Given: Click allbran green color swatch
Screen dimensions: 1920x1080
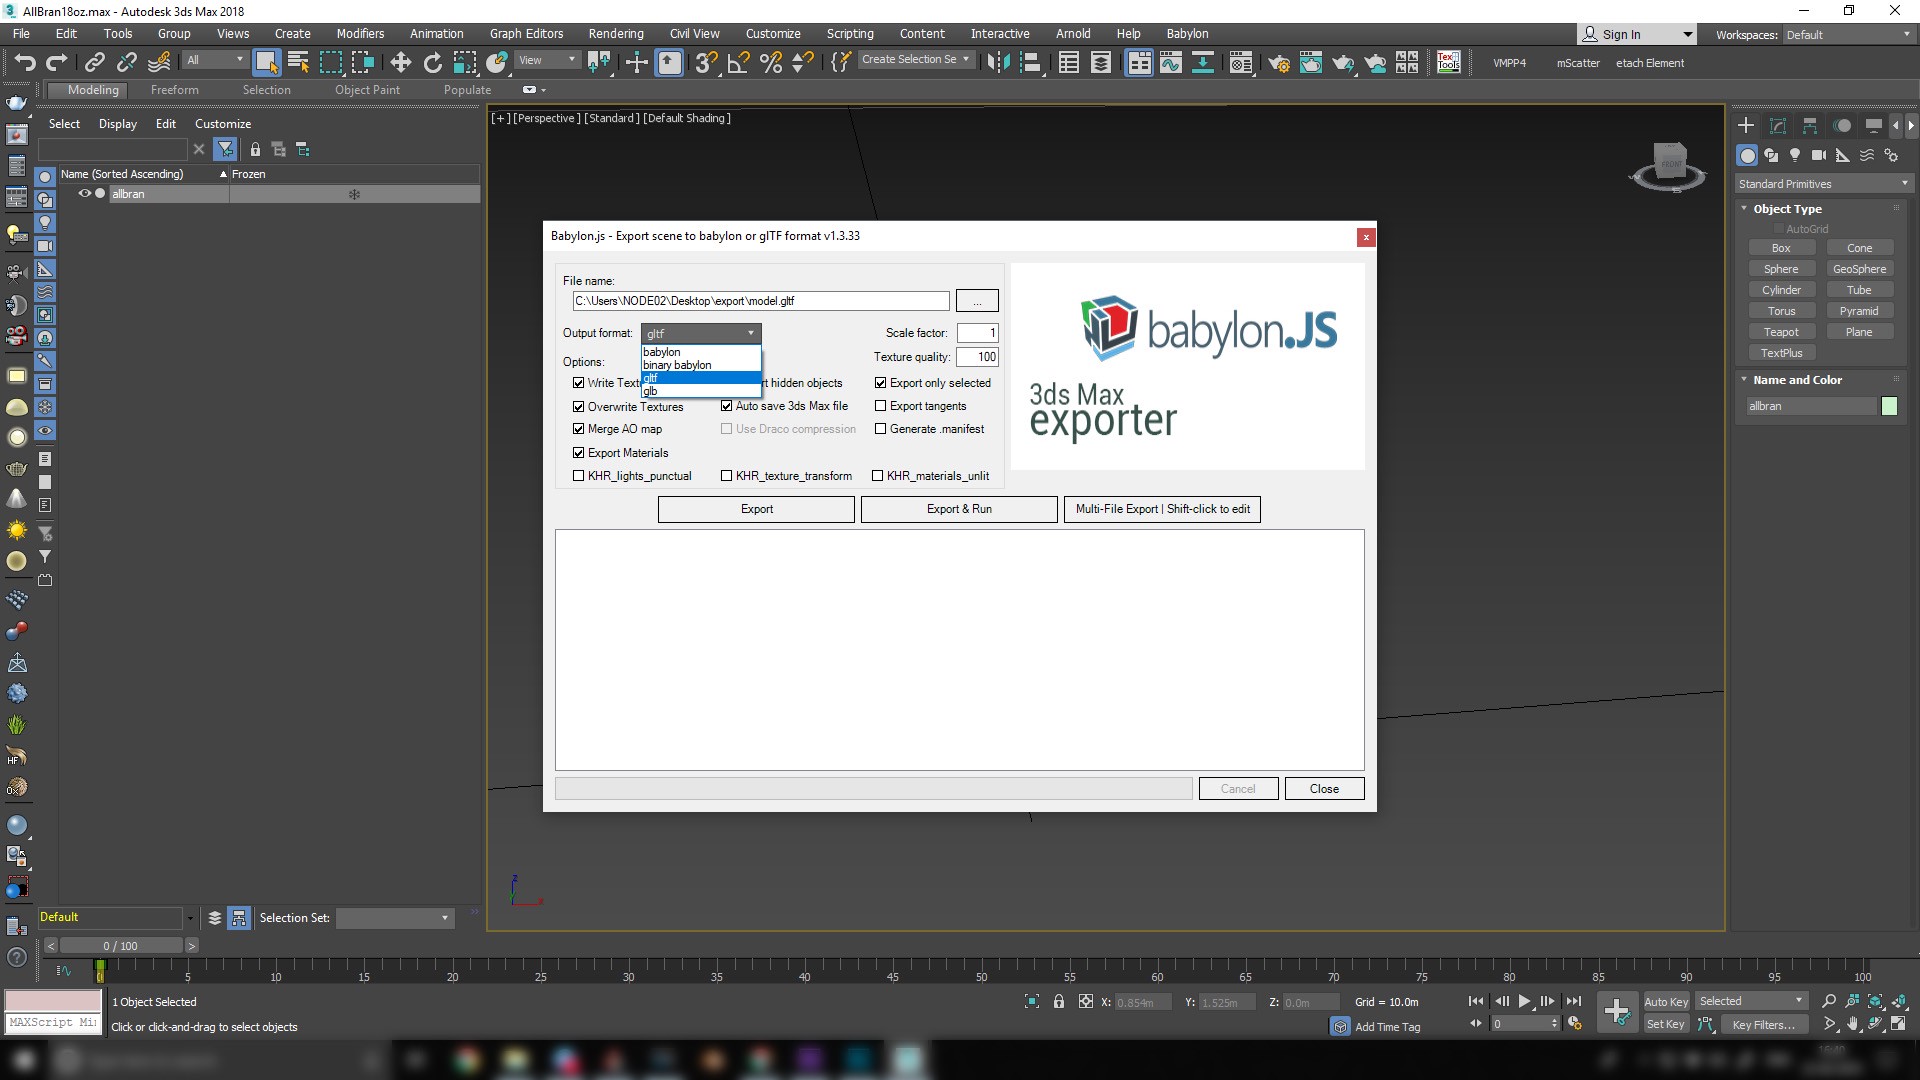Looking at the screenshot, I should pos(1889,406).
